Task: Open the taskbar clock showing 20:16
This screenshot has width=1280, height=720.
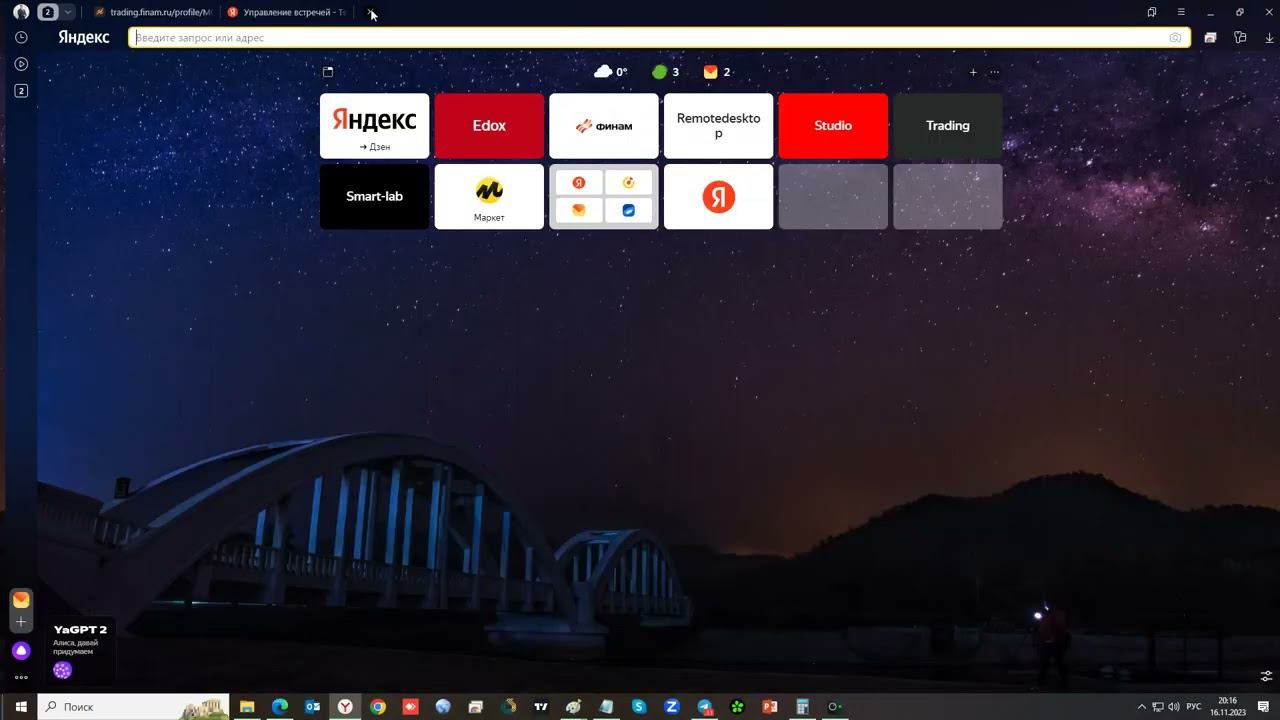Action: point(1227,707)
